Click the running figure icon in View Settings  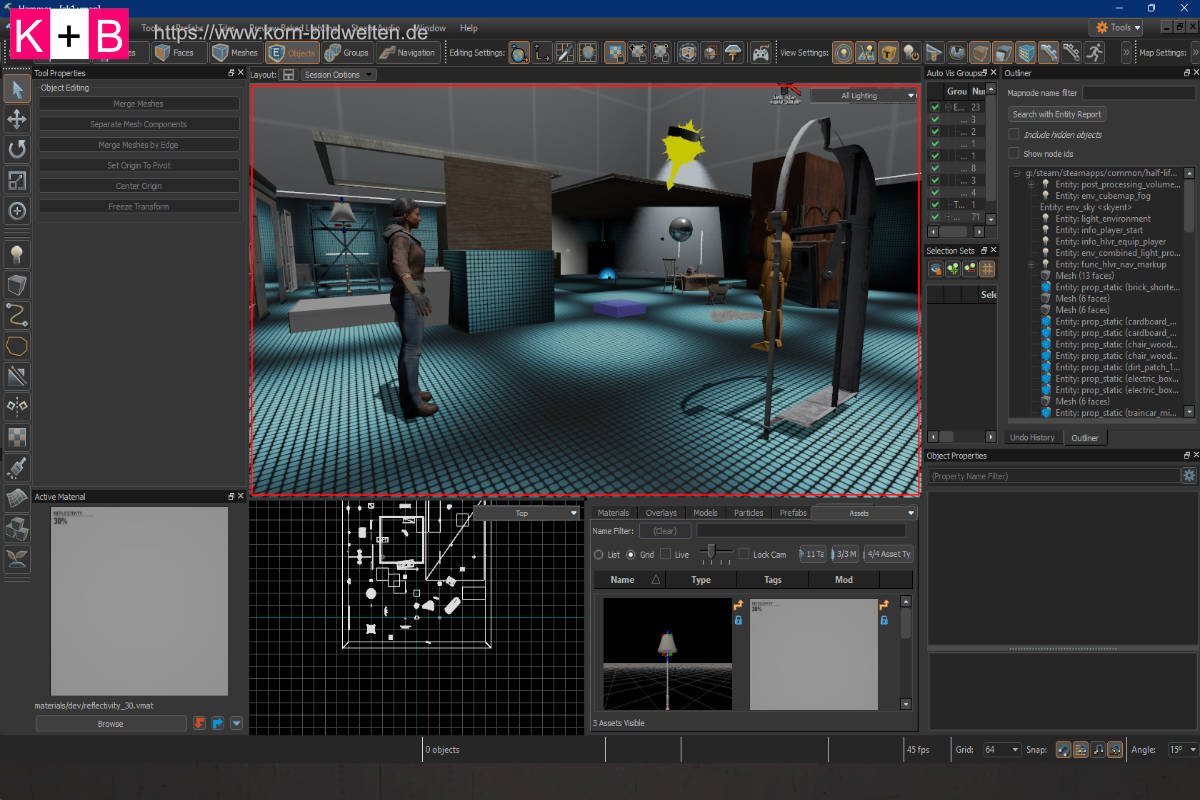[1095, 53]
